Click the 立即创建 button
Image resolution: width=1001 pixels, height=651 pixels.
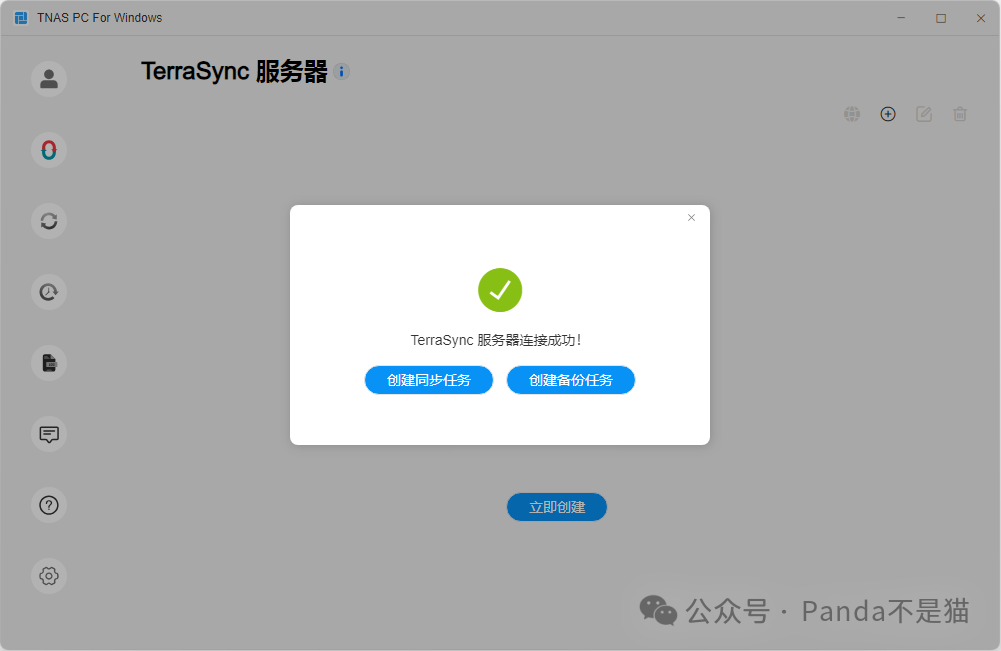click(x=557, y=507)
